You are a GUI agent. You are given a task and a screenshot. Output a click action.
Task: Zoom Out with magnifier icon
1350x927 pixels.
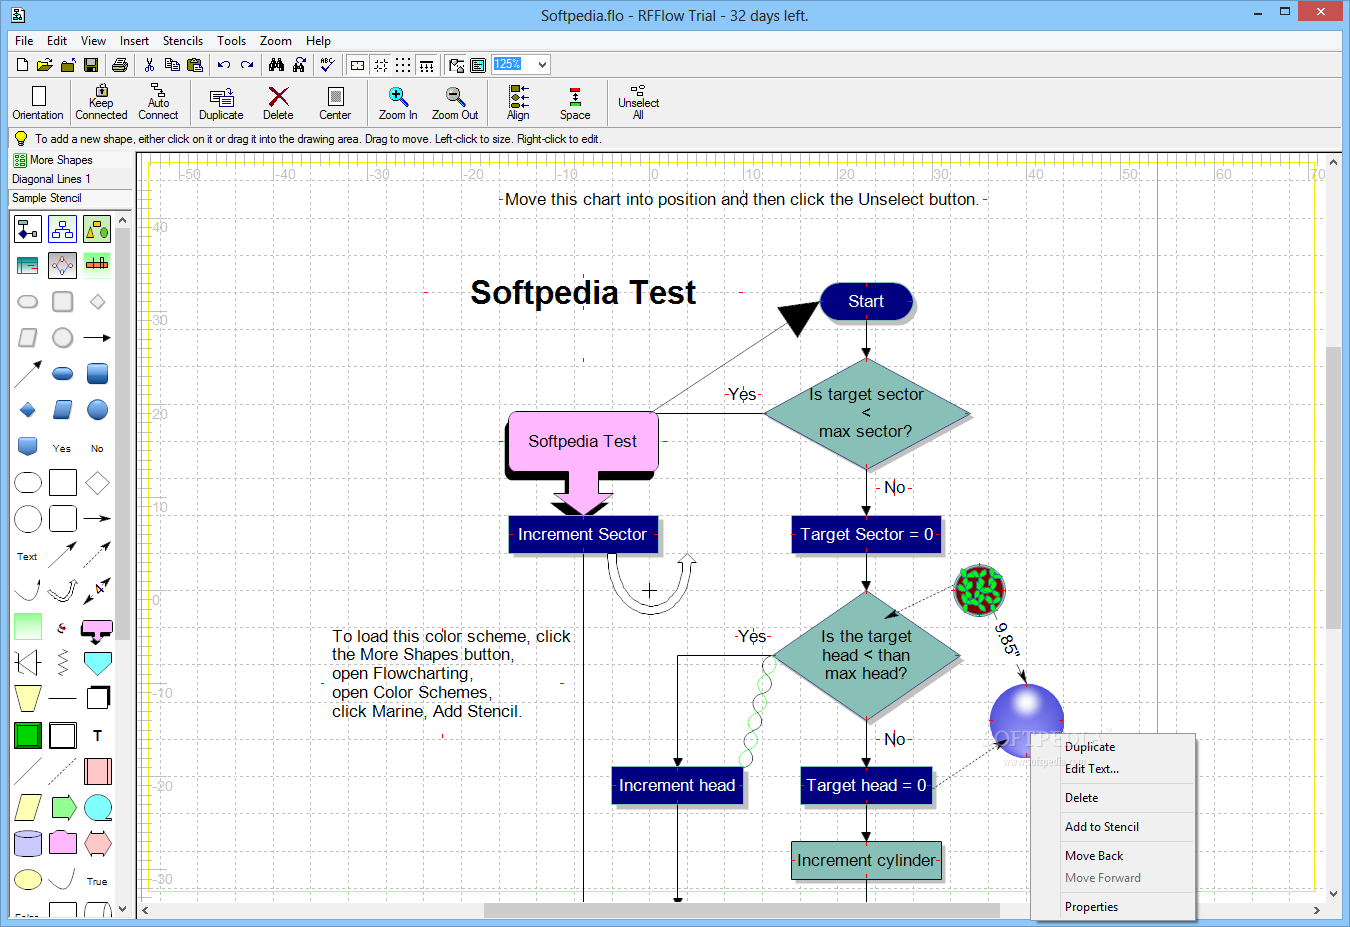tap(455, 103)
